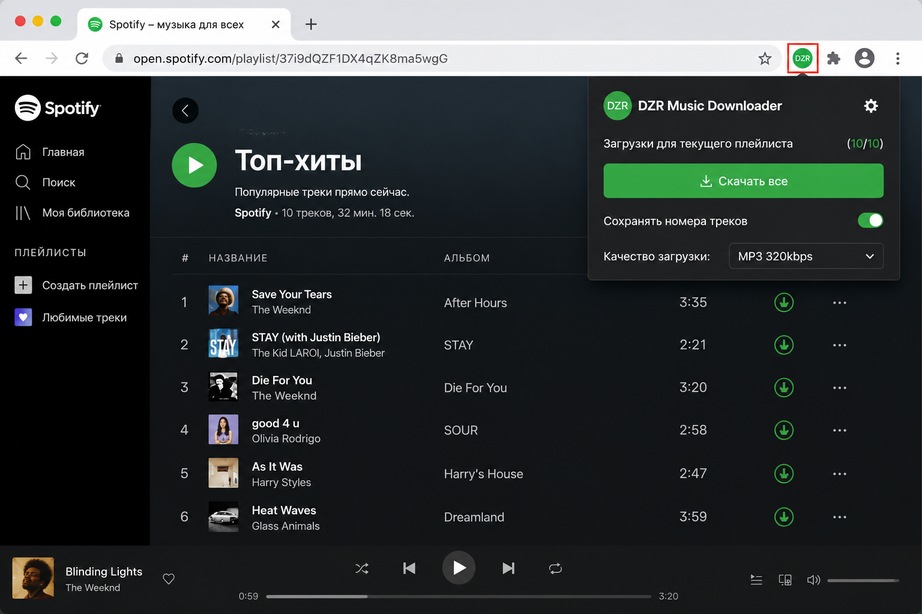Open the Chrome profile avatar
Screen dimensions: 922x614
pyautogui.click(x=864, y=58)
